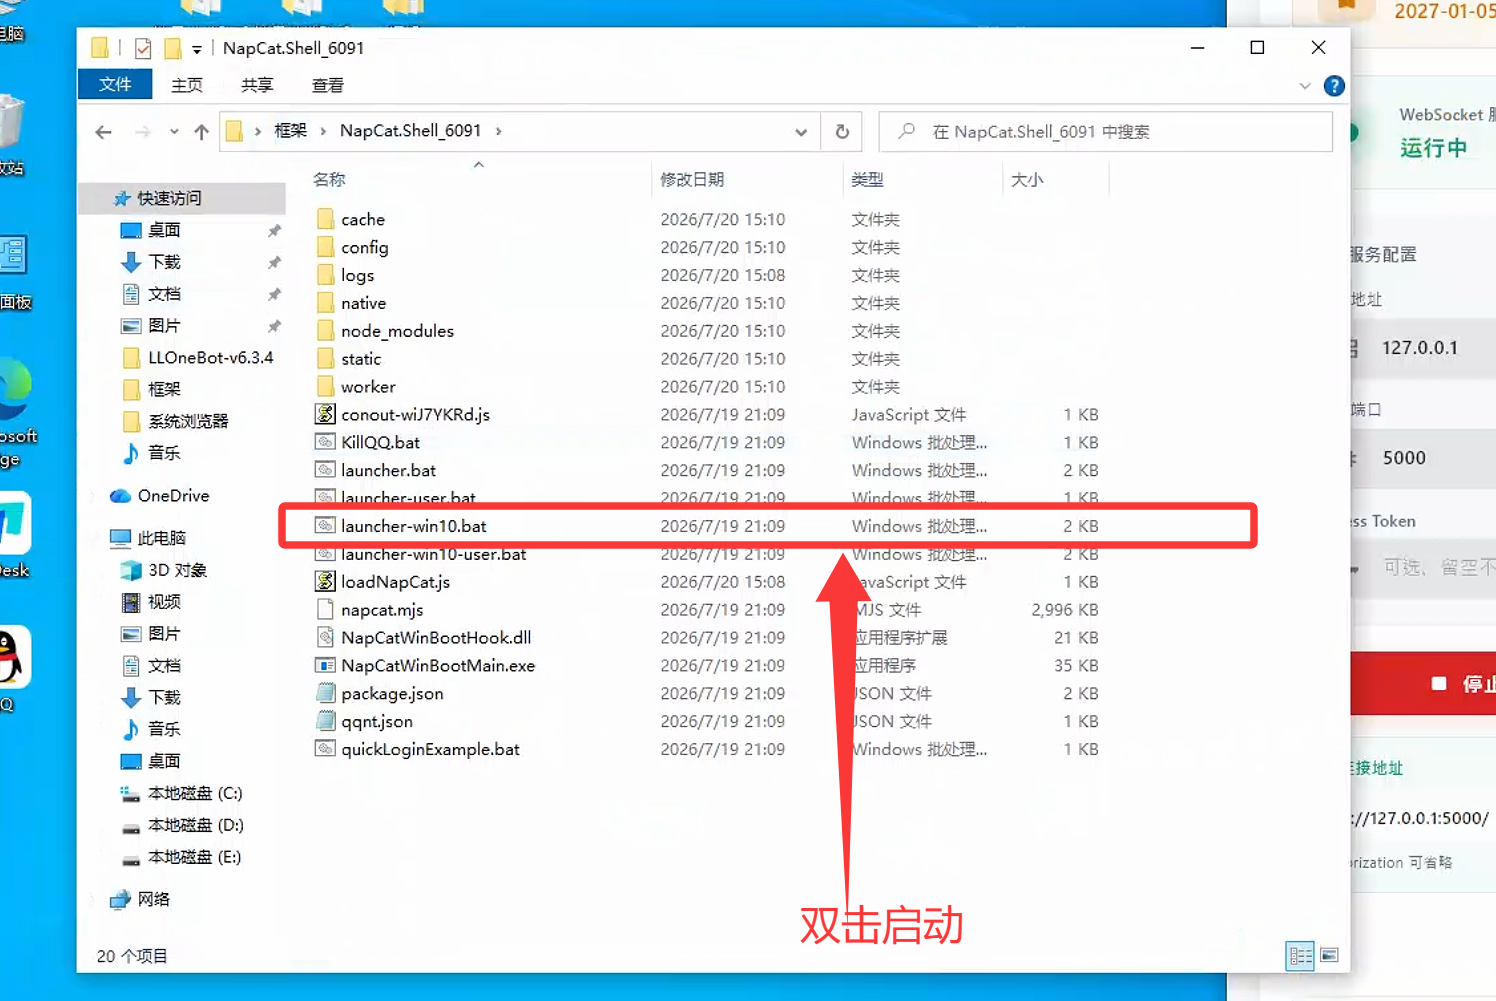The height and width of the screenshot is (1001, 1496).
Task: Expand breadcrumb arrow after 框架
Action: [323, 131]
